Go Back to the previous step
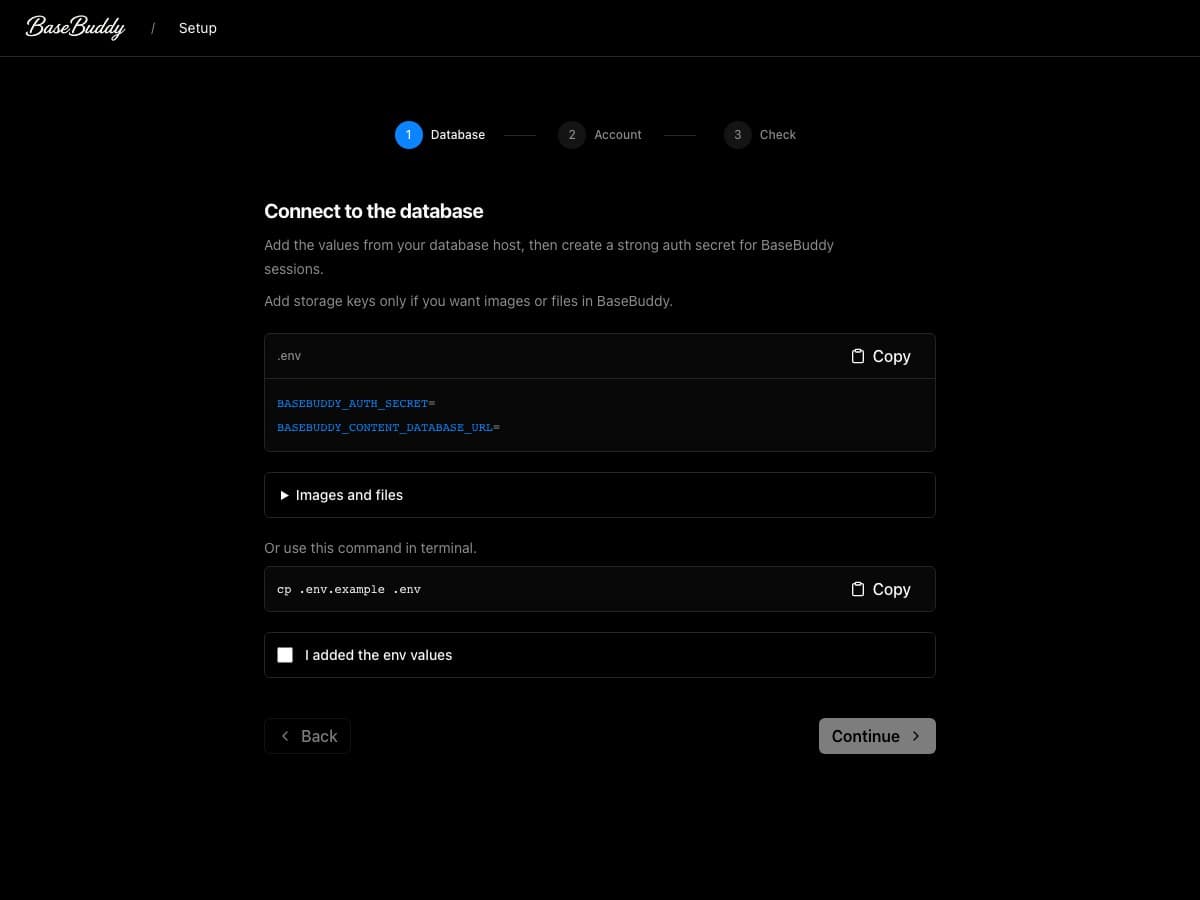 pyautogui.click(x=308, y=736)
